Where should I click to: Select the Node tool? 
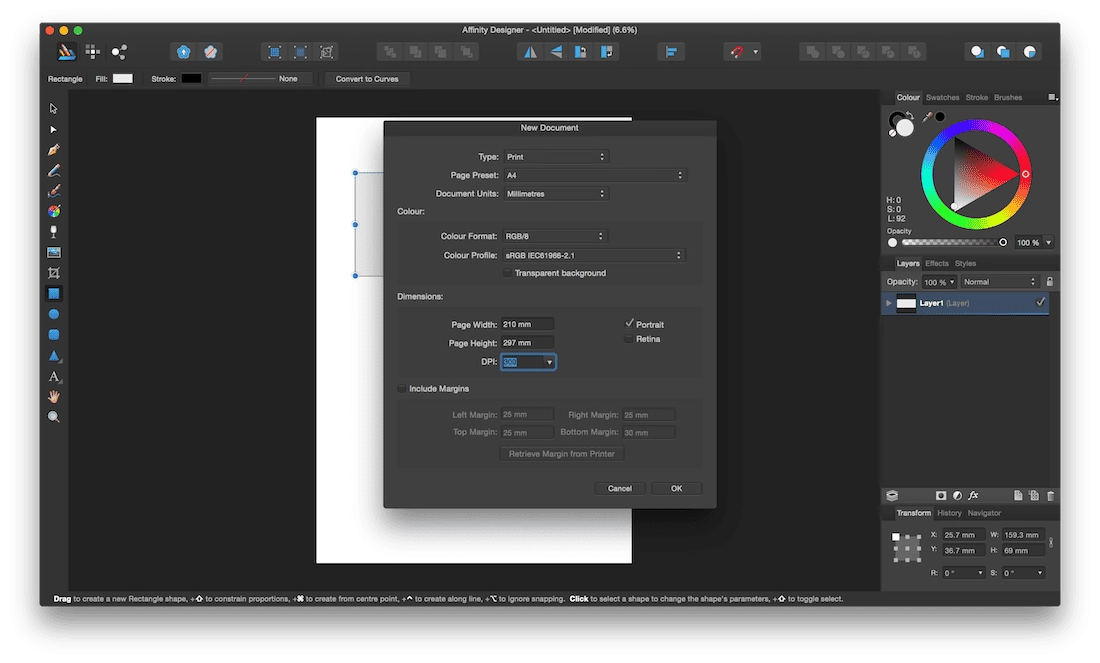[x=53, y=130]
